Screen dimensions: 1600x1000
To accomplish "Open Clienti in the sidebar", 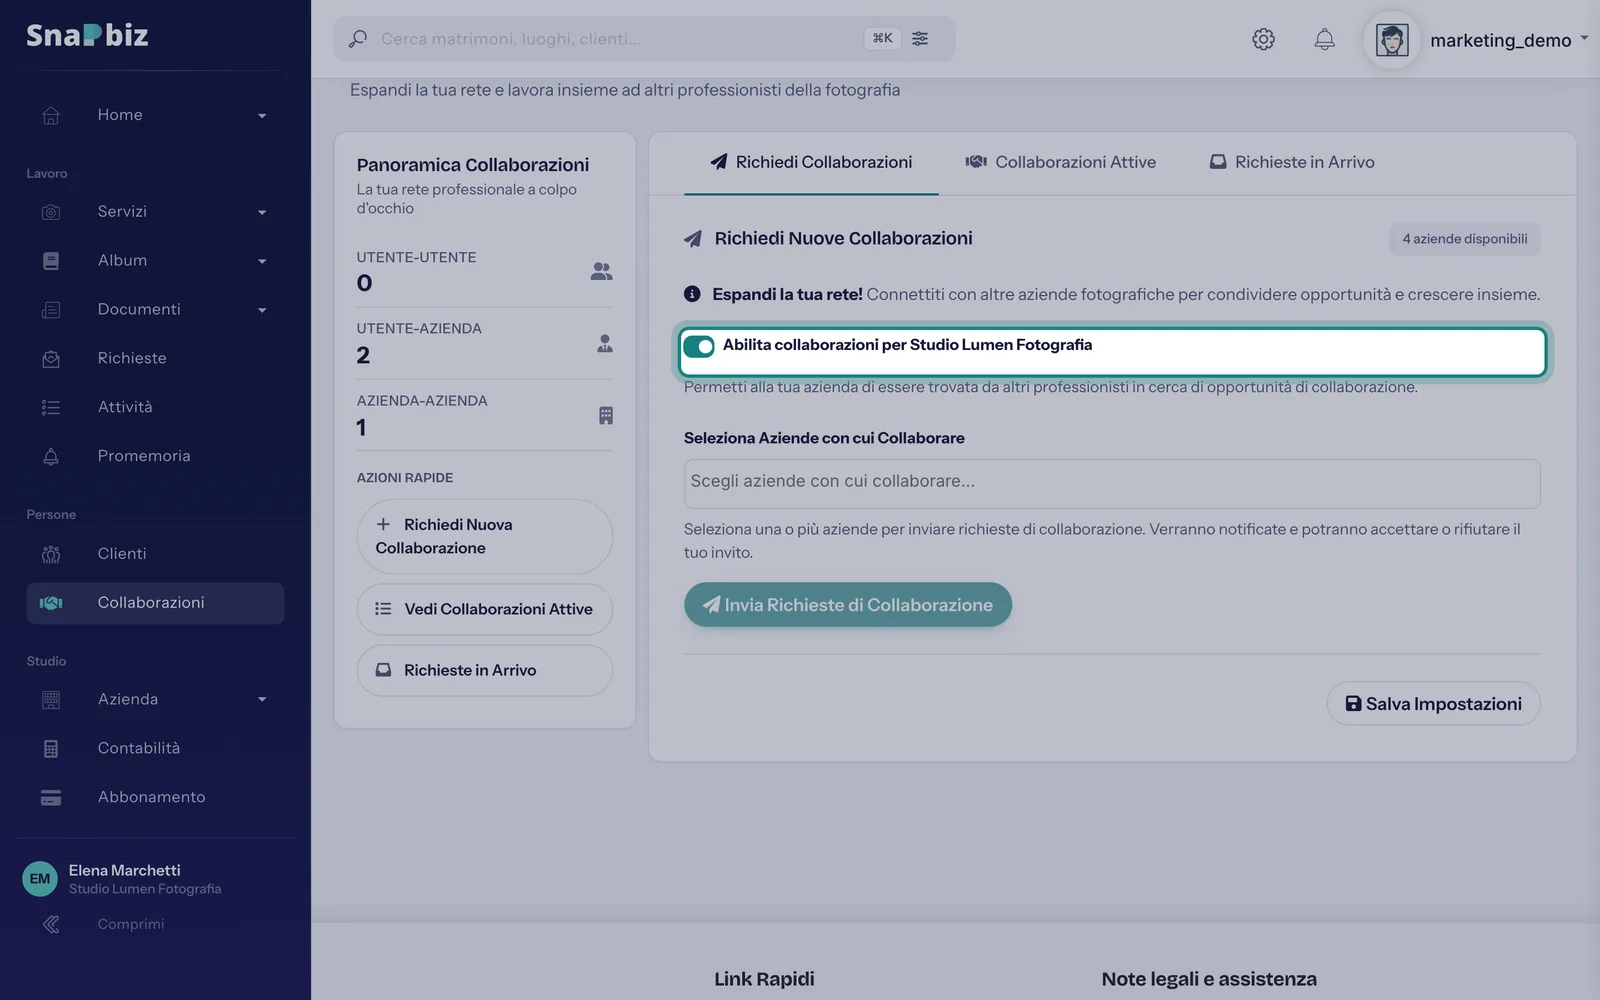I will point(155,554).
